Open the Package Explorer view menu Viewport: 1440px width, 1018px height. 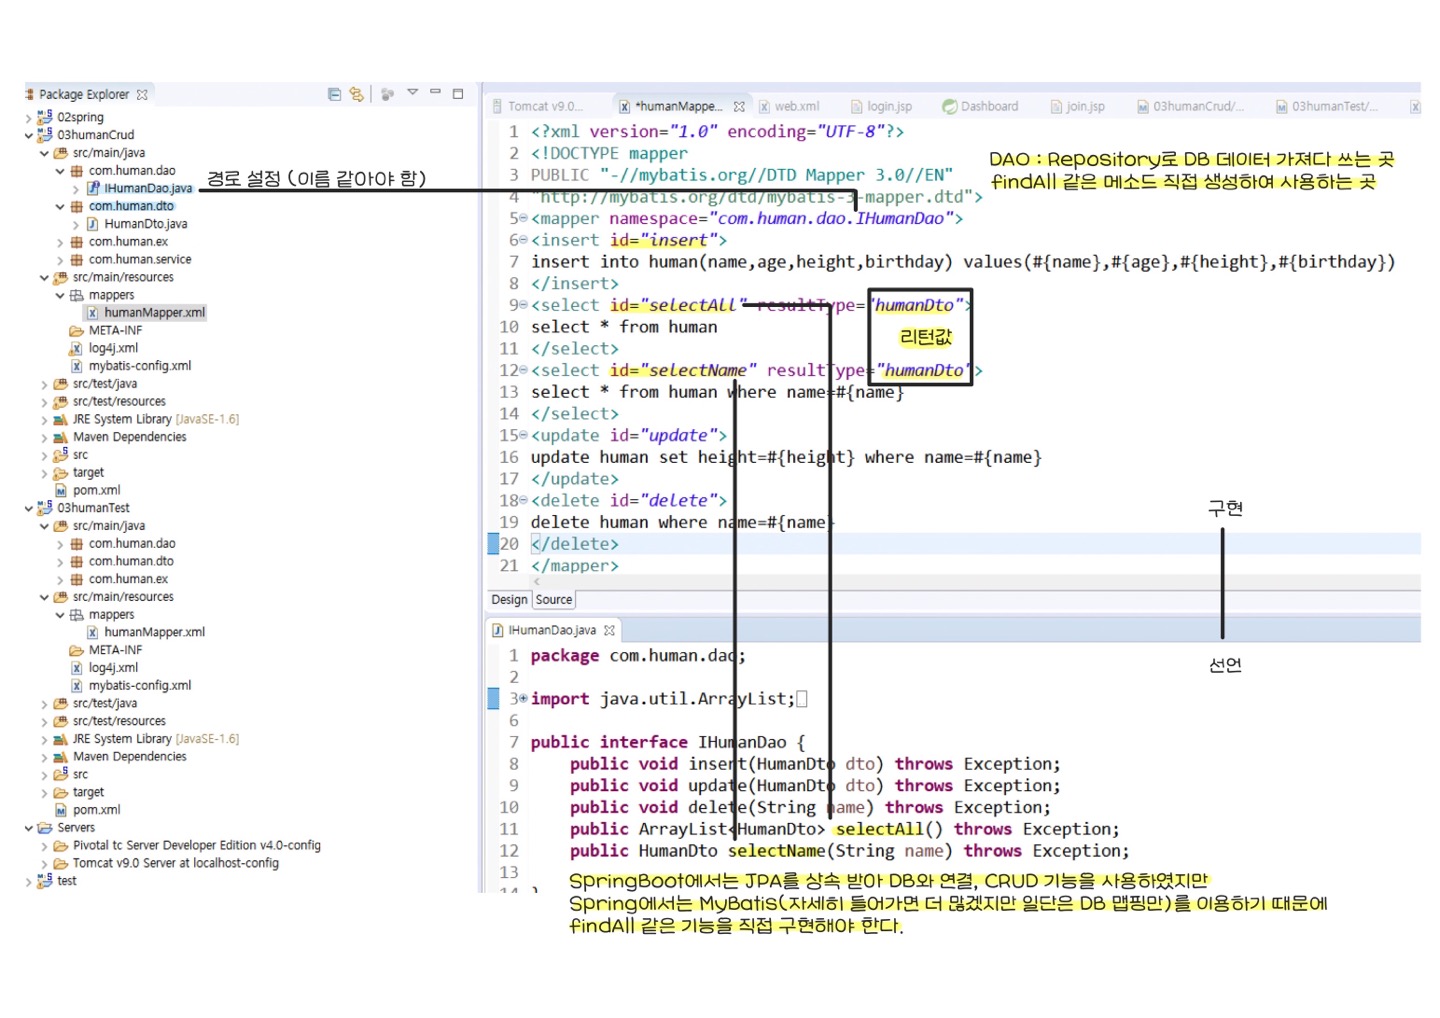tap(412, 93)
